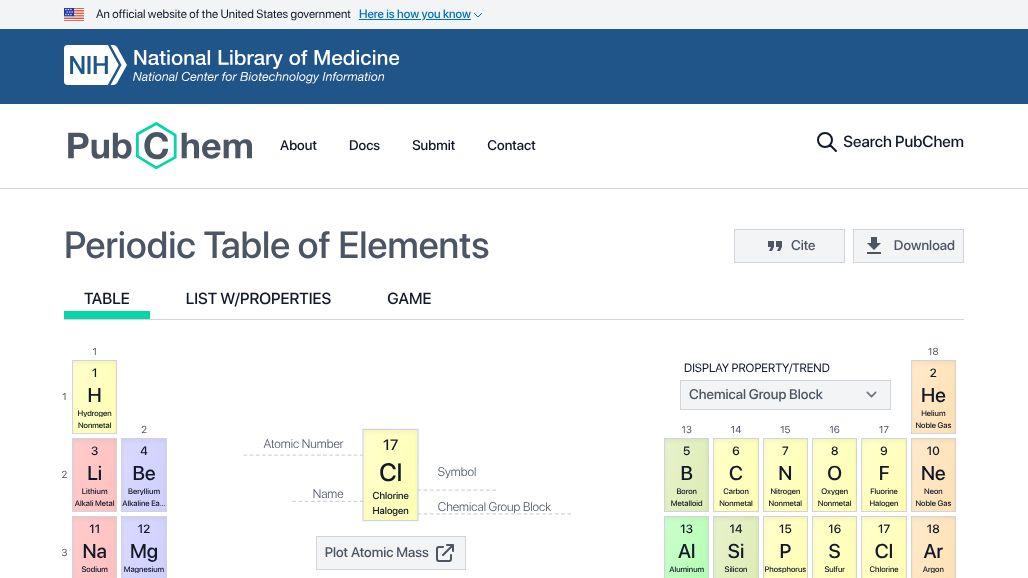1028x578 pixels.
Task: Click the Lithium alkali metal tile
Action: pos(94,475)
